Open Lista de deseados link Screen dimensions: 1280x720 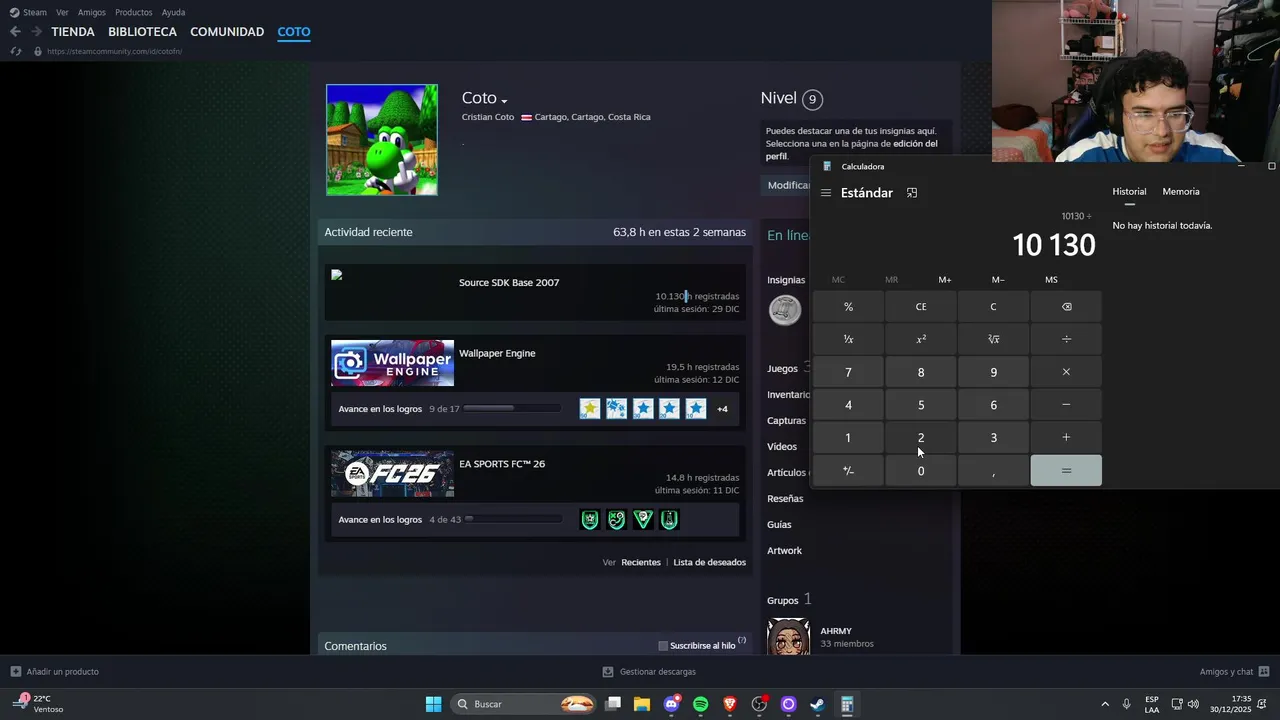point(709,563)
